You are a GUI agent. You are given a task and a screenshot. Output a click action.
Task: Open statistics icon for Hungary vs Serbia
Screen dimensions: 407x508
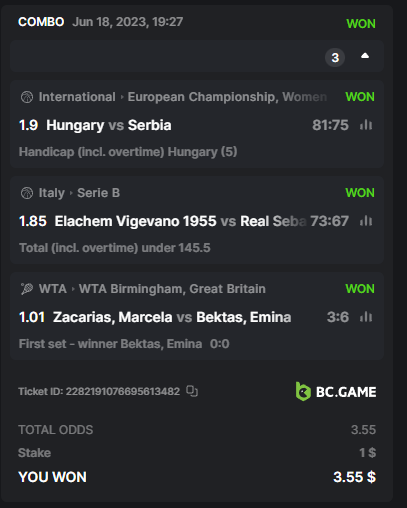pyautogui.click(x=366, y=125)
